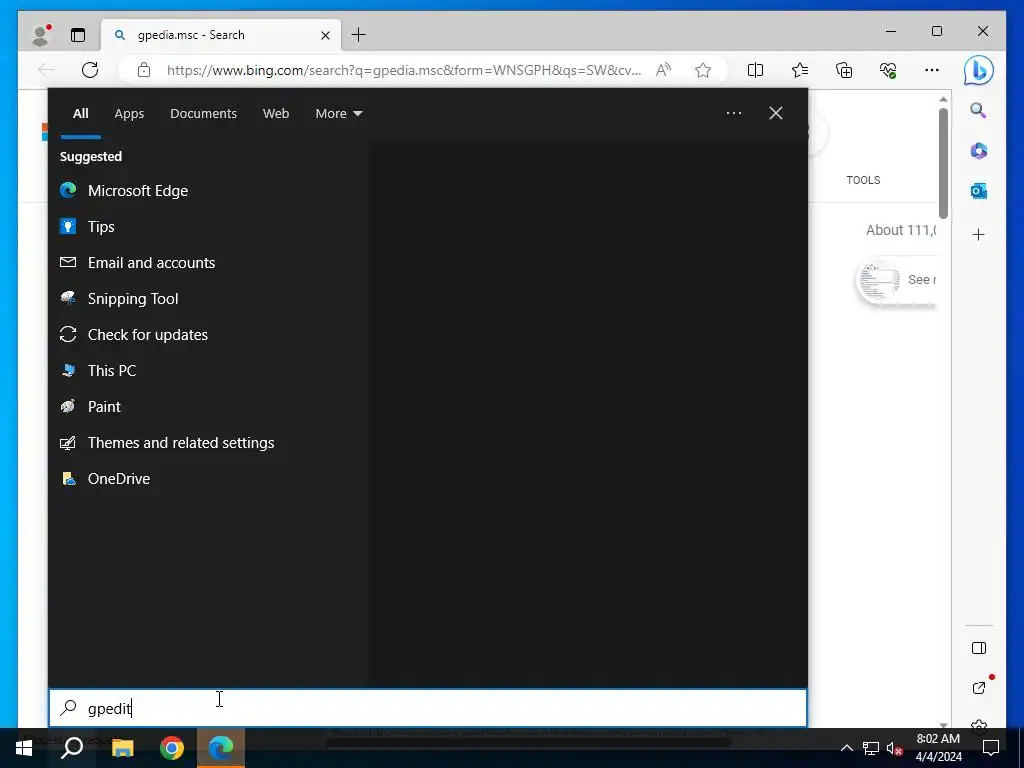Maximize the Edge window
Image resolution: width=1024 pixels, height=768 pixels.
coord(936,31)
